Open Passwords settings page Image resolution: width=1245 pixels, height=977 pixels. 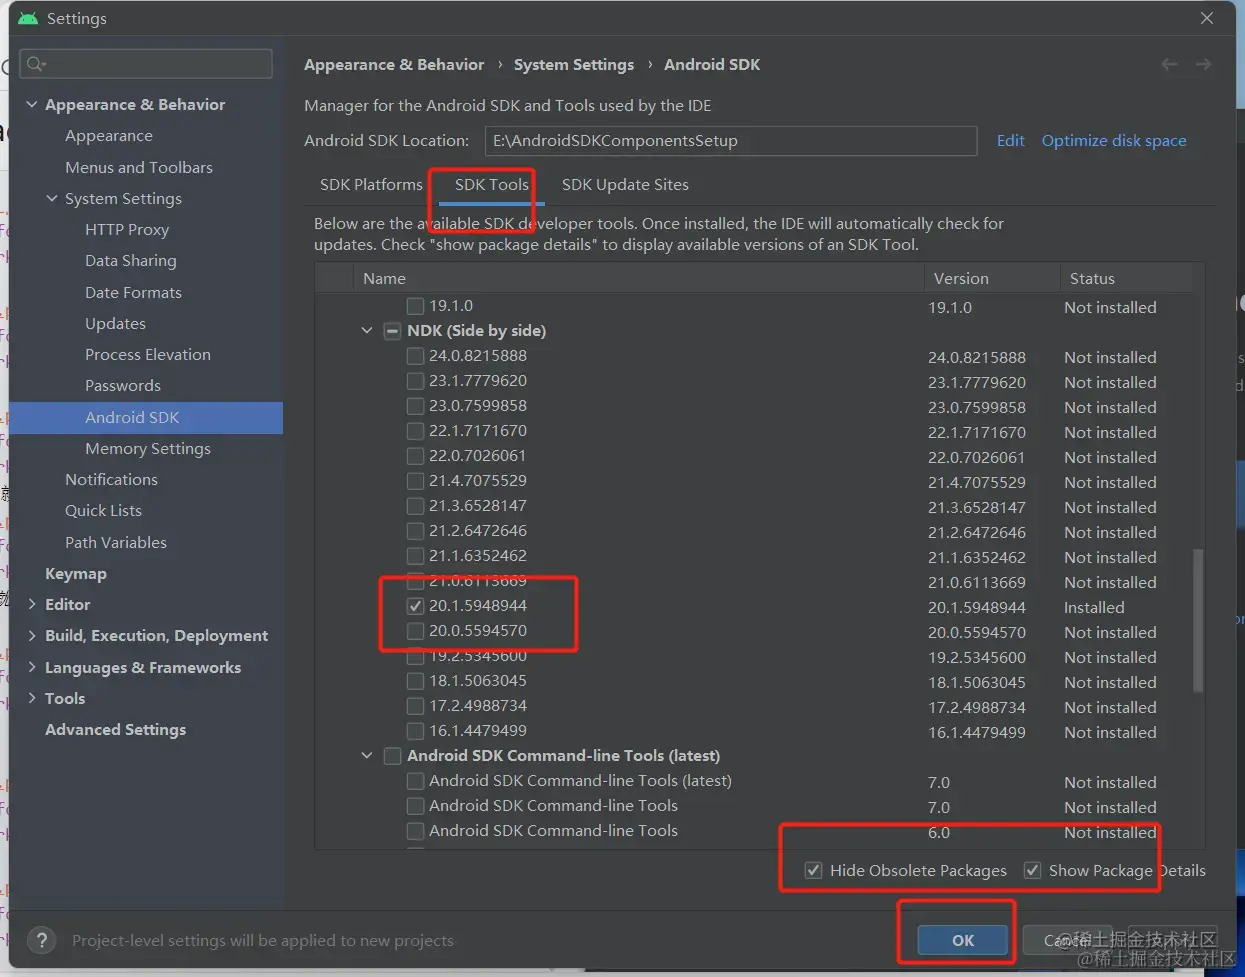pyautogui.click(x=123, y=385)
